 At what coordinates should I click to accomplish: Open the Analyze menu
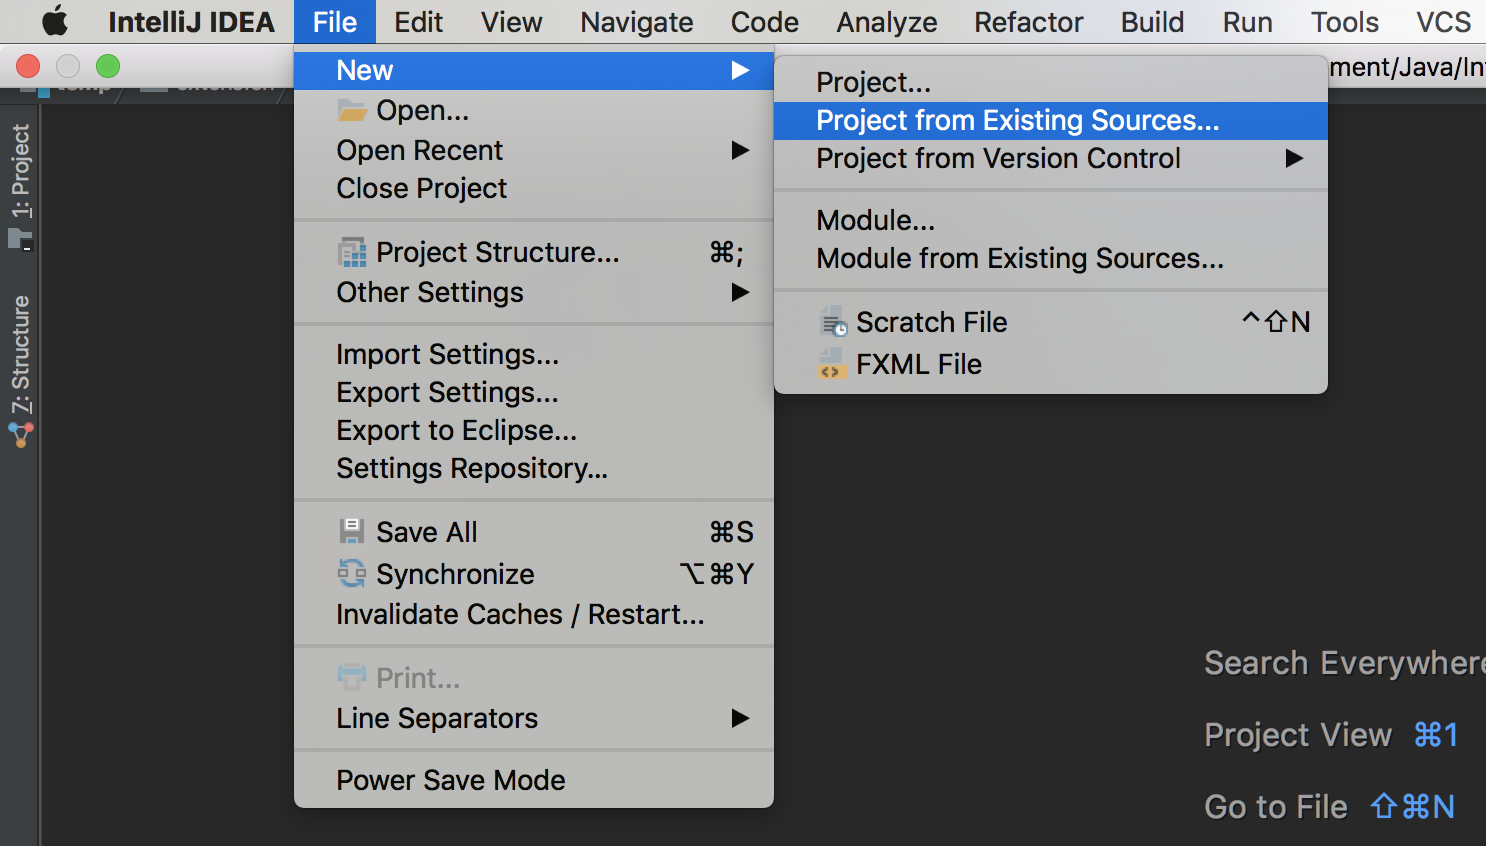point(886,22)
